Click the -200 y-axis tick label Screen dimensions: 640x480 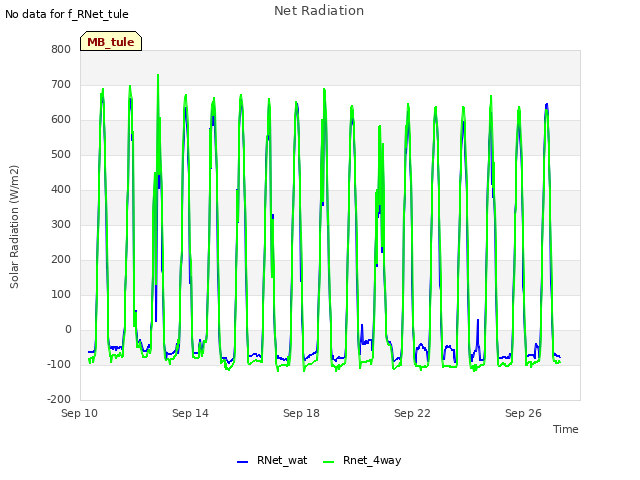59,400
